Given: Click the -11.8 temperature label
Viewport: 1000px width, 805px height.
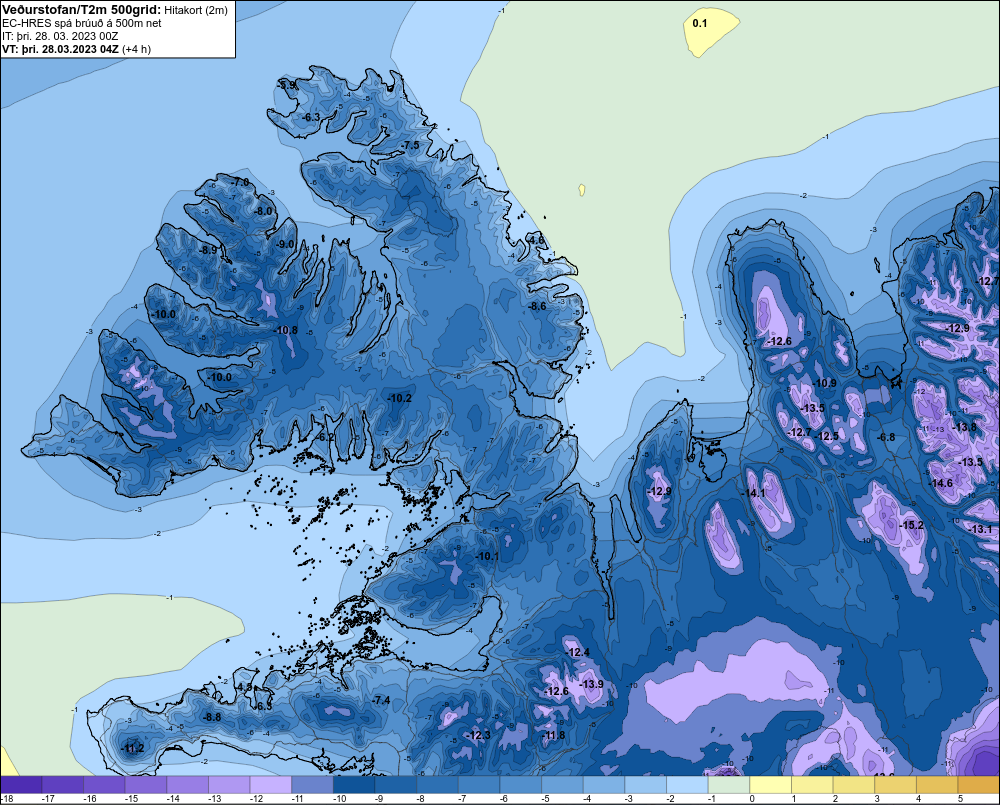Looking at the screenshot, I should click(553, 735).
